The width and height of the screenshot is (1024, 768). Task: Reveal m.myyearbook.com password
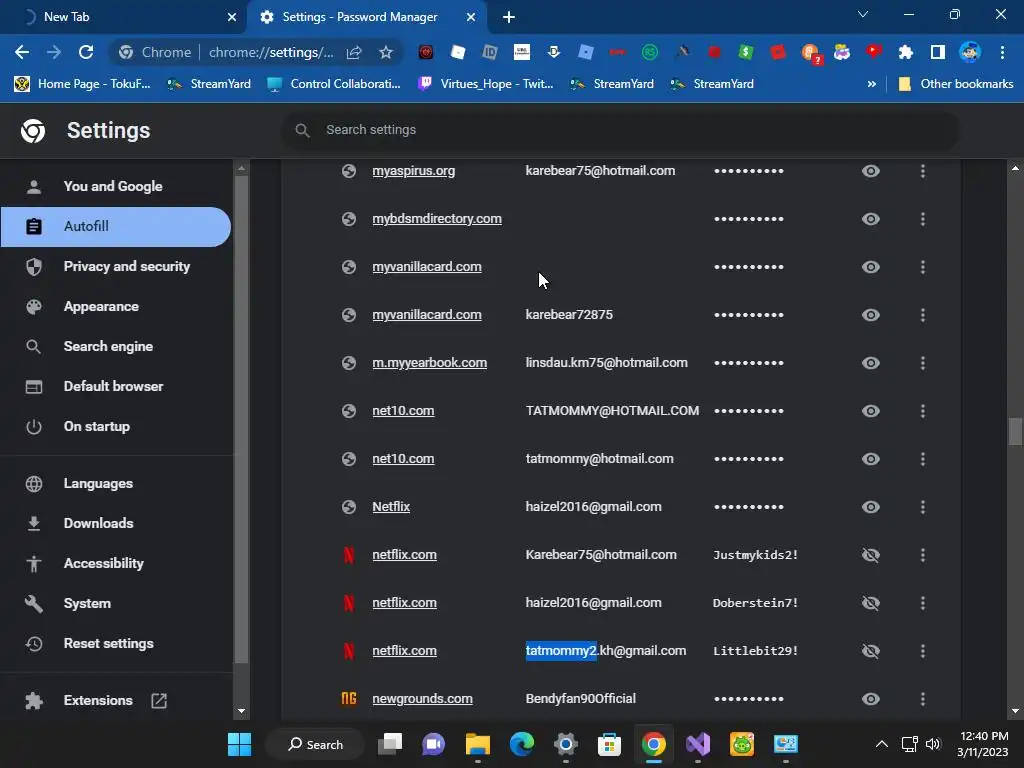[871, 363]
